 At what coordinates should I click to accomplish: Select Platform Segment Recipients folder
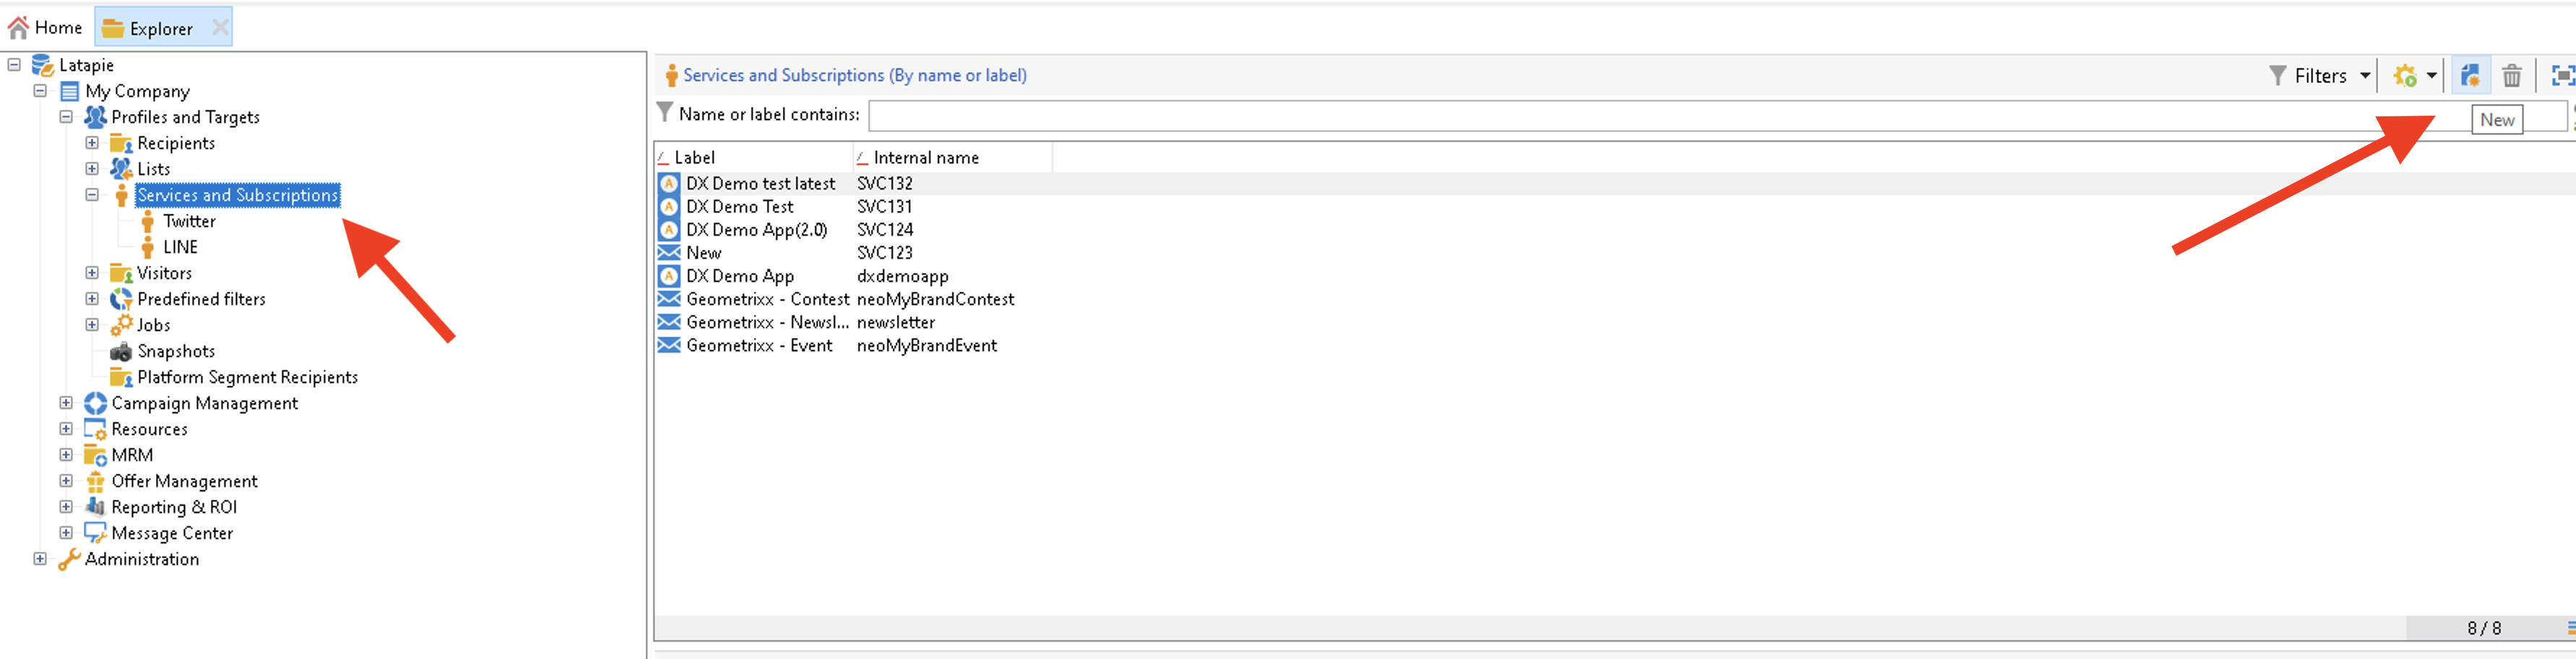(247, 377)
